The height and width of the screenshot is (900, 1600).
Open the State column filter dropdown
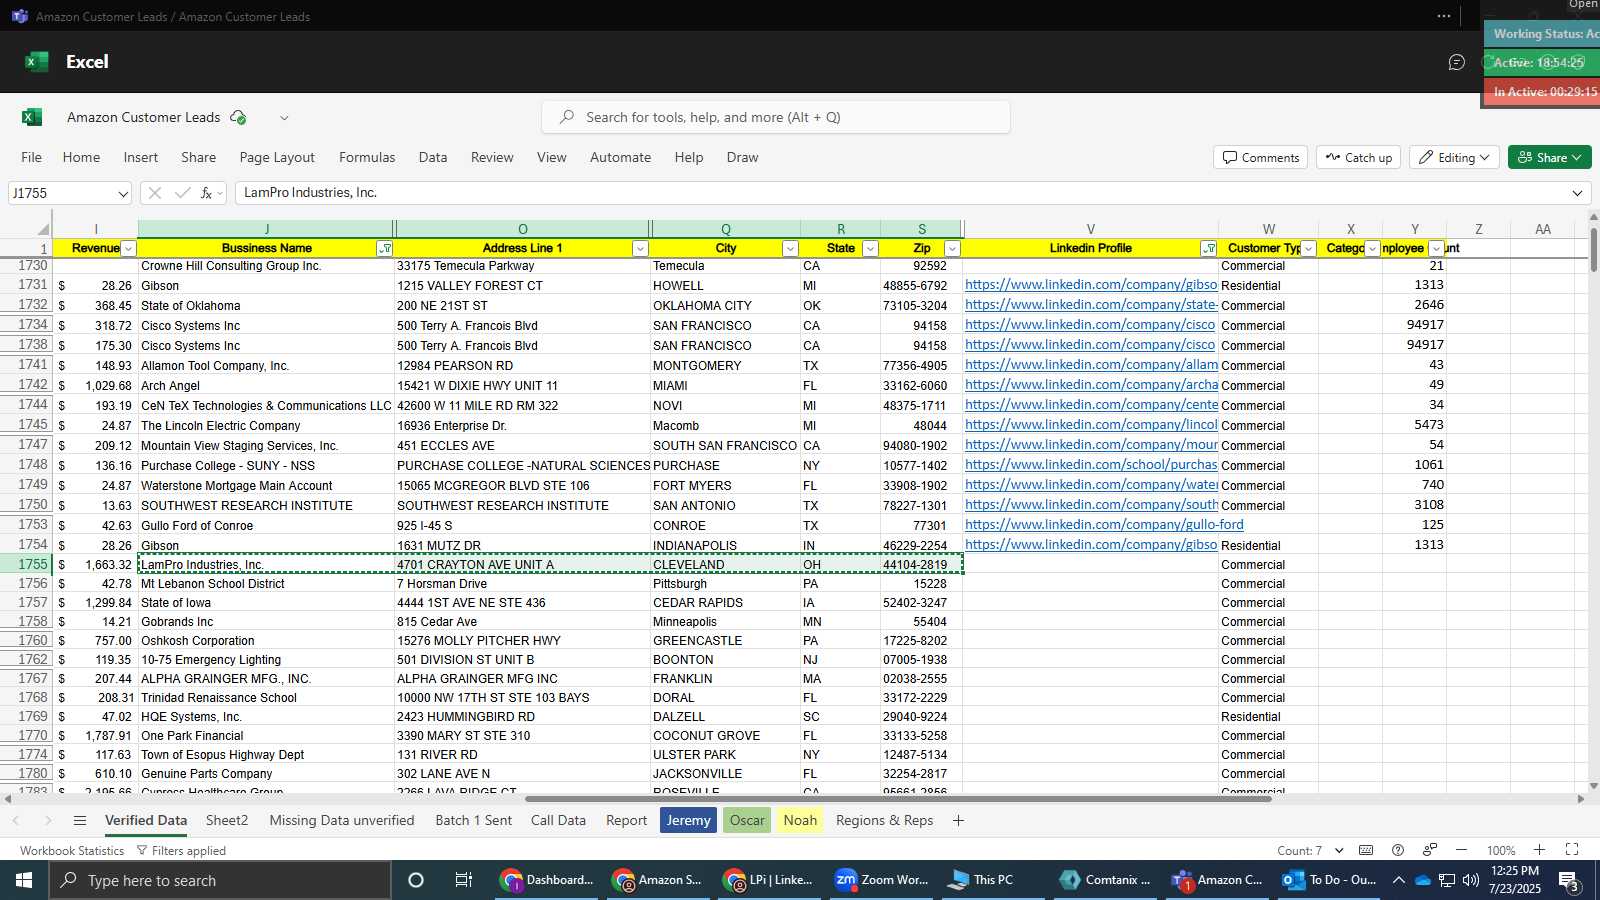click(870, 249)
